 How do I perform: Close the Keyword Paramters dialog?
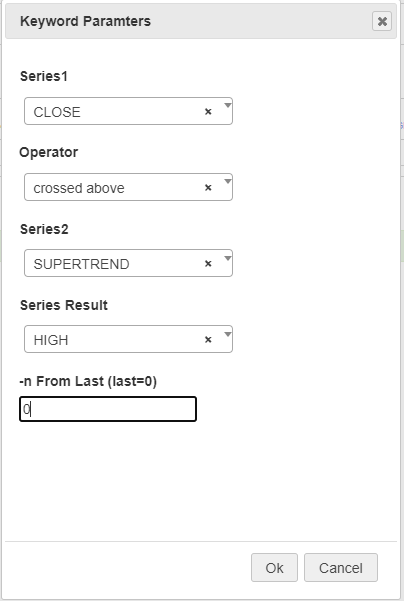(x=382, y=21)
